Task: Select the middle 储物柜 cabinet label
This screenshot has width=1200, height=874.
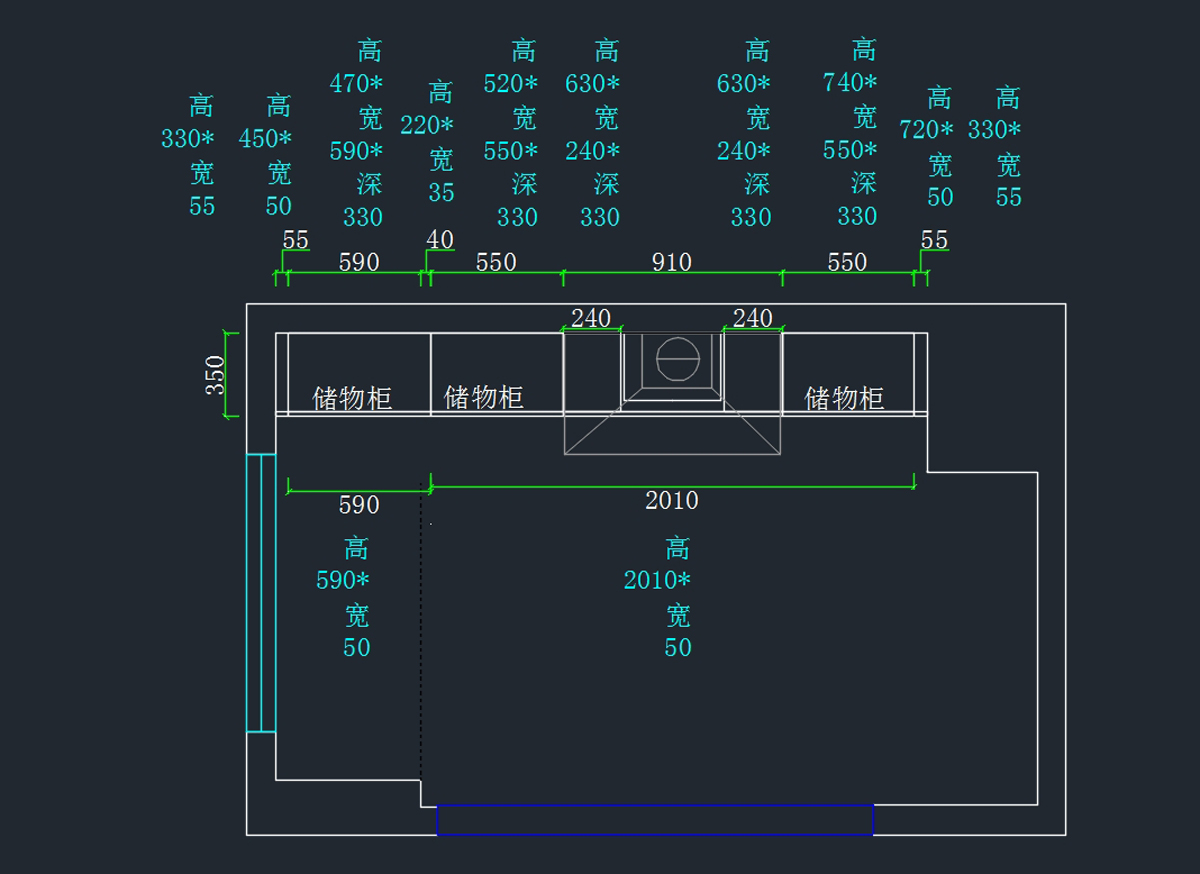Action: [x=484, y=397]
